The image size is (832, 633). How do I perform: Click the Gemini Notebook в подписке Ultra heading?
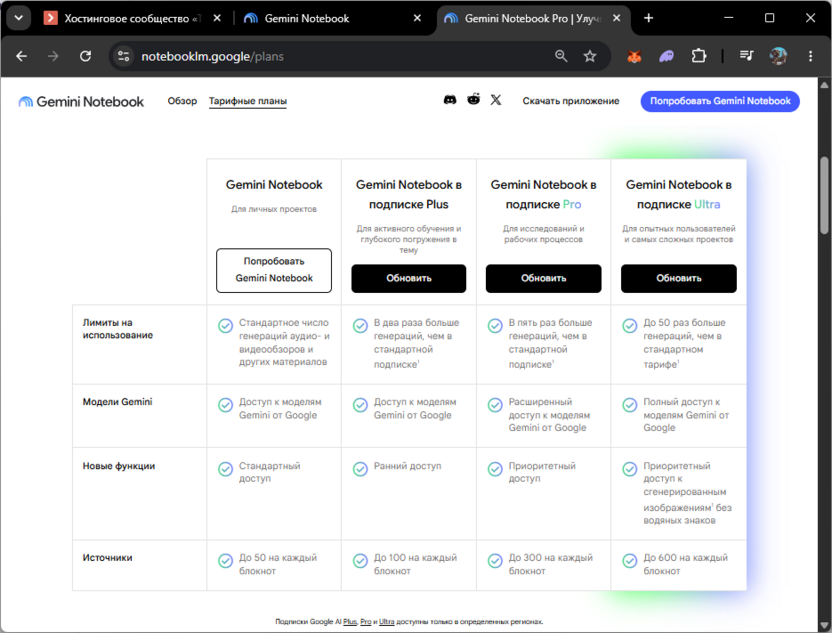679,194
